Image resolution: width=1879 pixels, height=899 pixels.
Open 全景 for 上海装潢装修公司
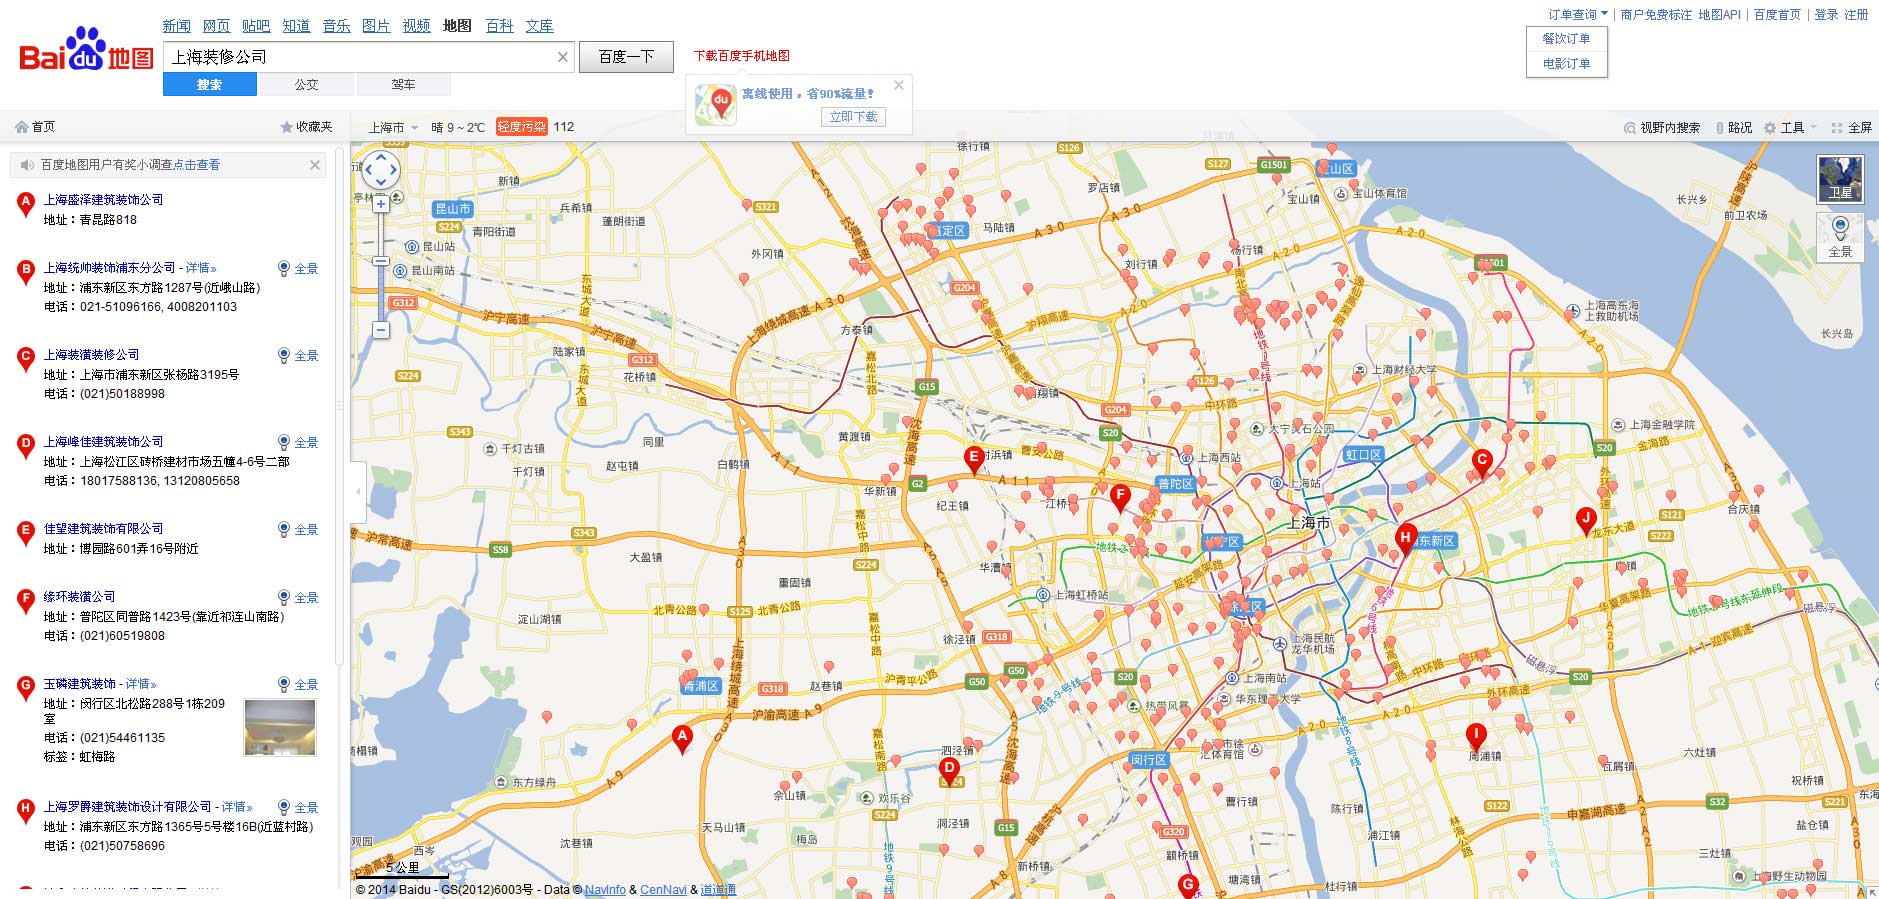pyautogui.click(x=298, y=355)
